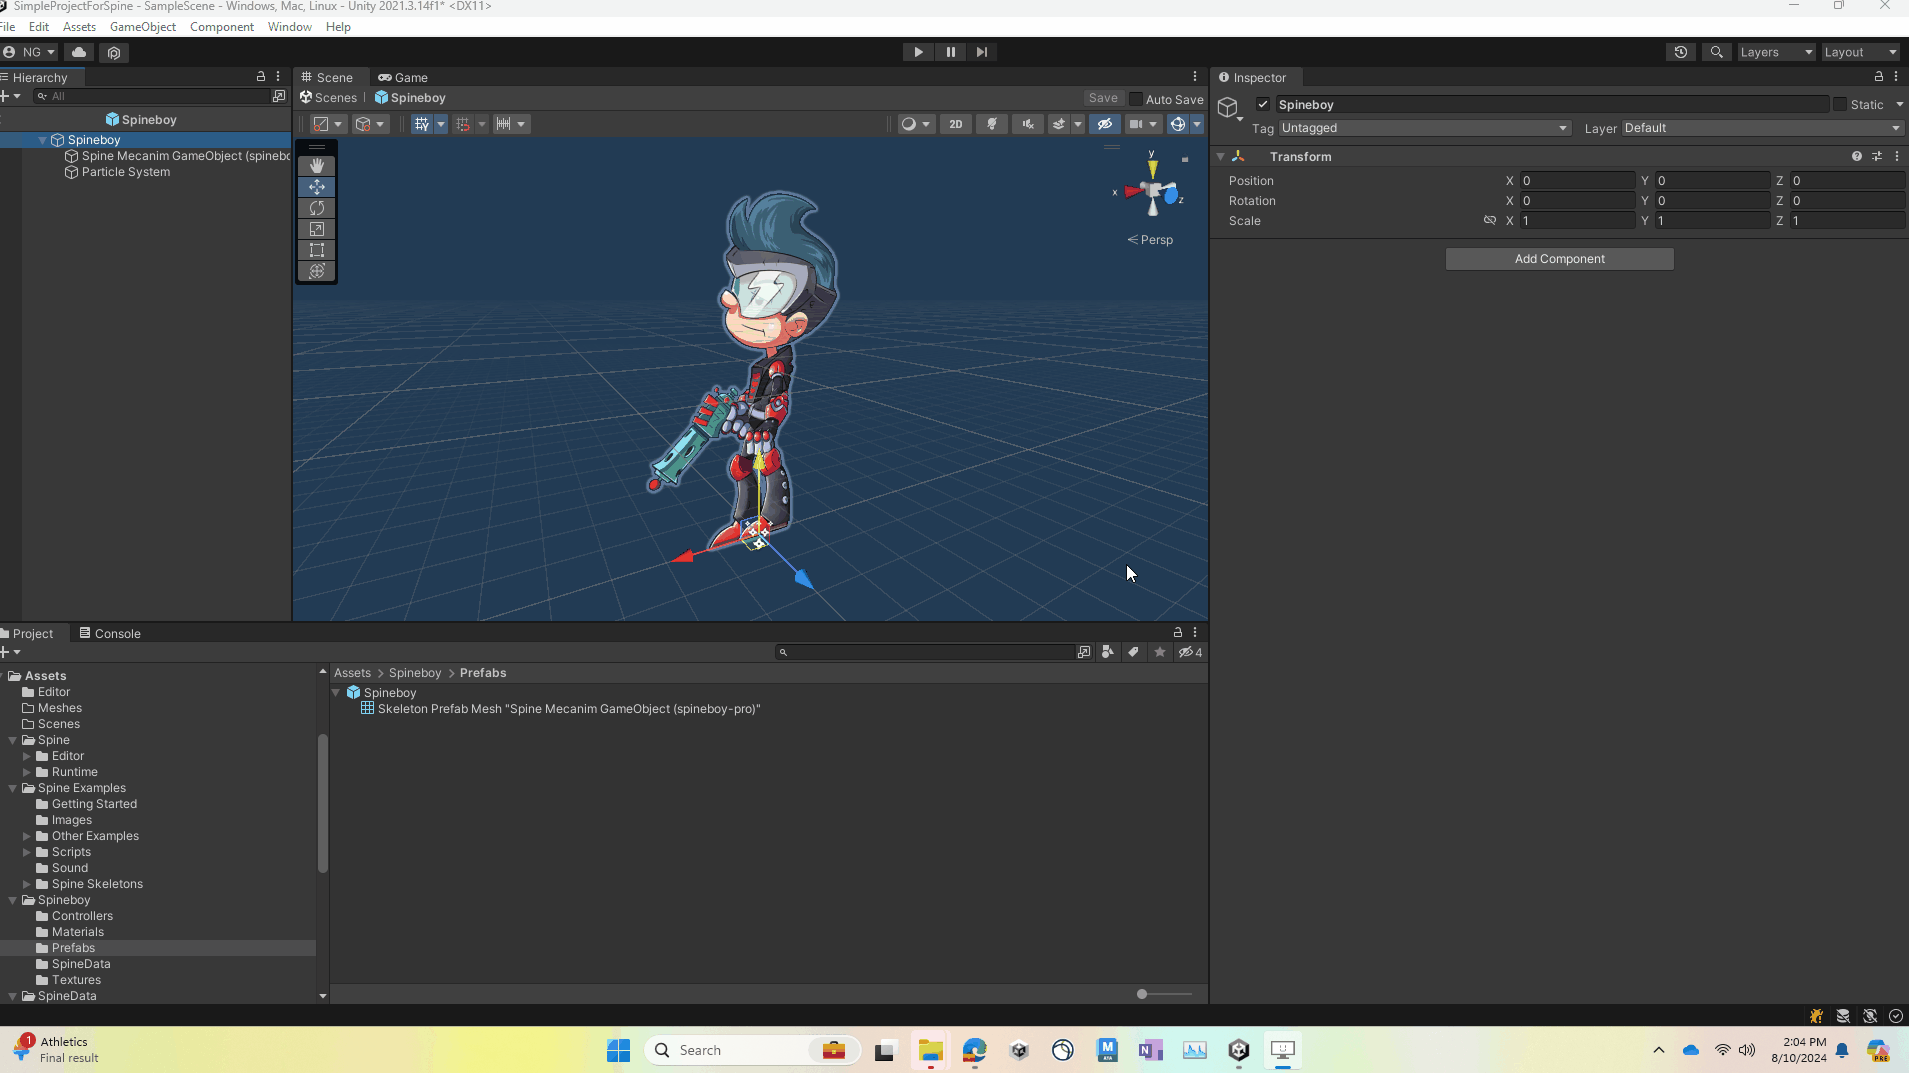This screenshot has height=1073, width=1909.
Task: Select the Rect tool
Action: 317,250
